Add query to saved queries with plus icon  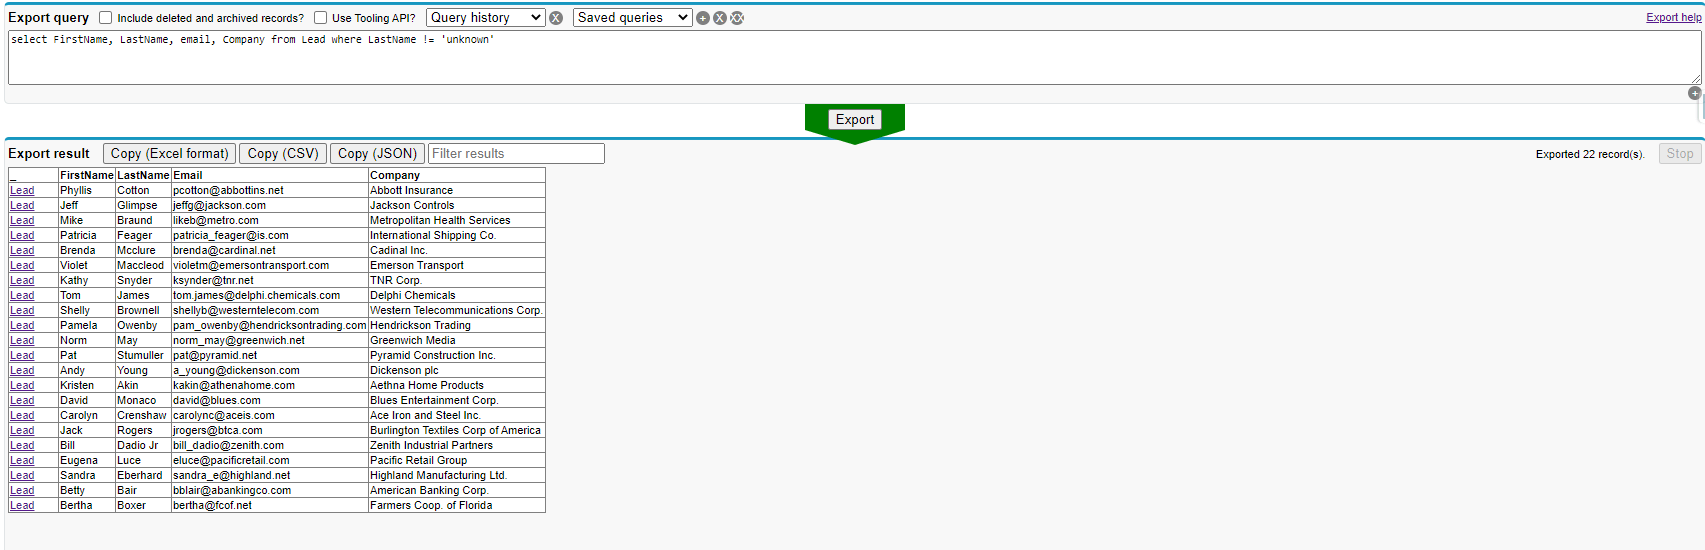point(703,18)
